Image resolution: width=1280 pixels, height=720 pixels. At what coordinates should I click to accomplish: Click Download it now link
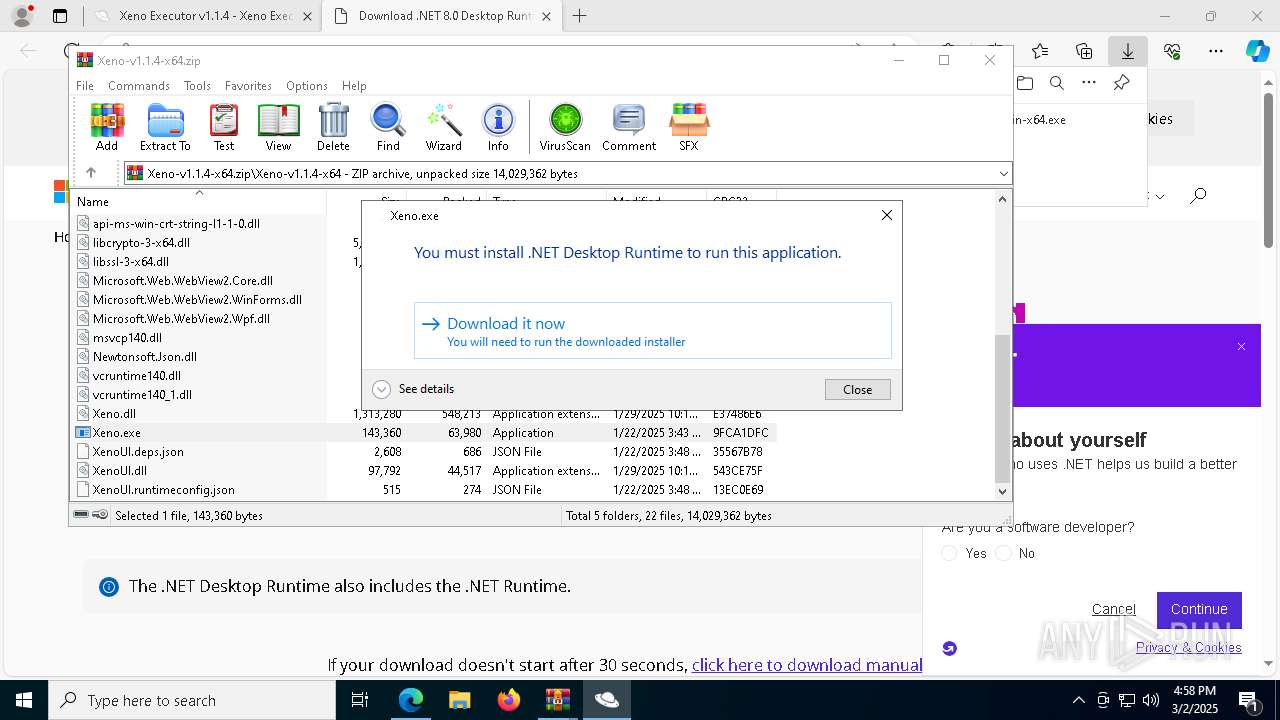[x=652, y=331]
